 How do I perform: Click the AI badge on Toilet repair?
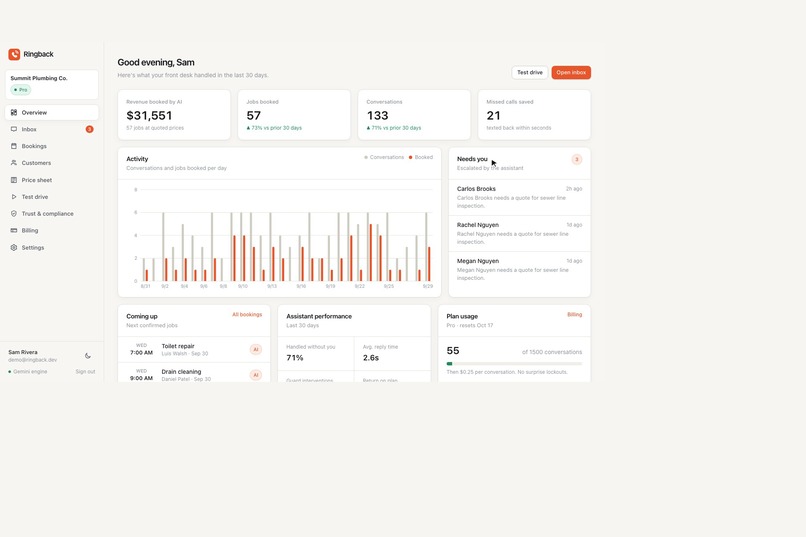[x=255, y=349]
